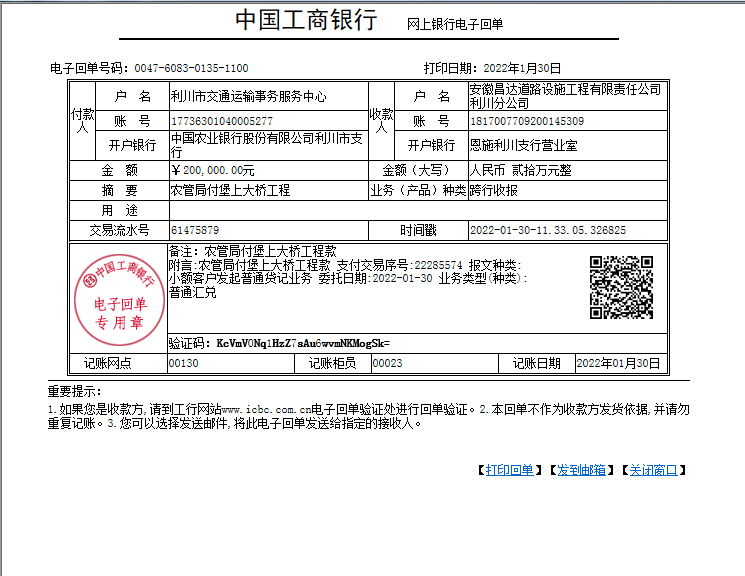Click the transaction serial number 61475879
This screenshot has height=576, width=745.
(195, 229)
